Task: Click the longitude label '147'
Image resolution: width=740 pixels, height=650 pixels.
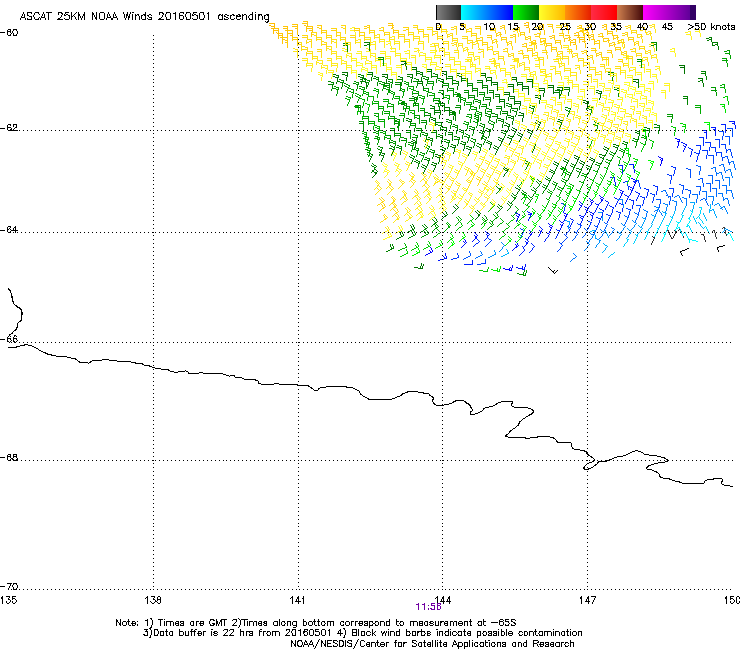Action: coord(588,600)
